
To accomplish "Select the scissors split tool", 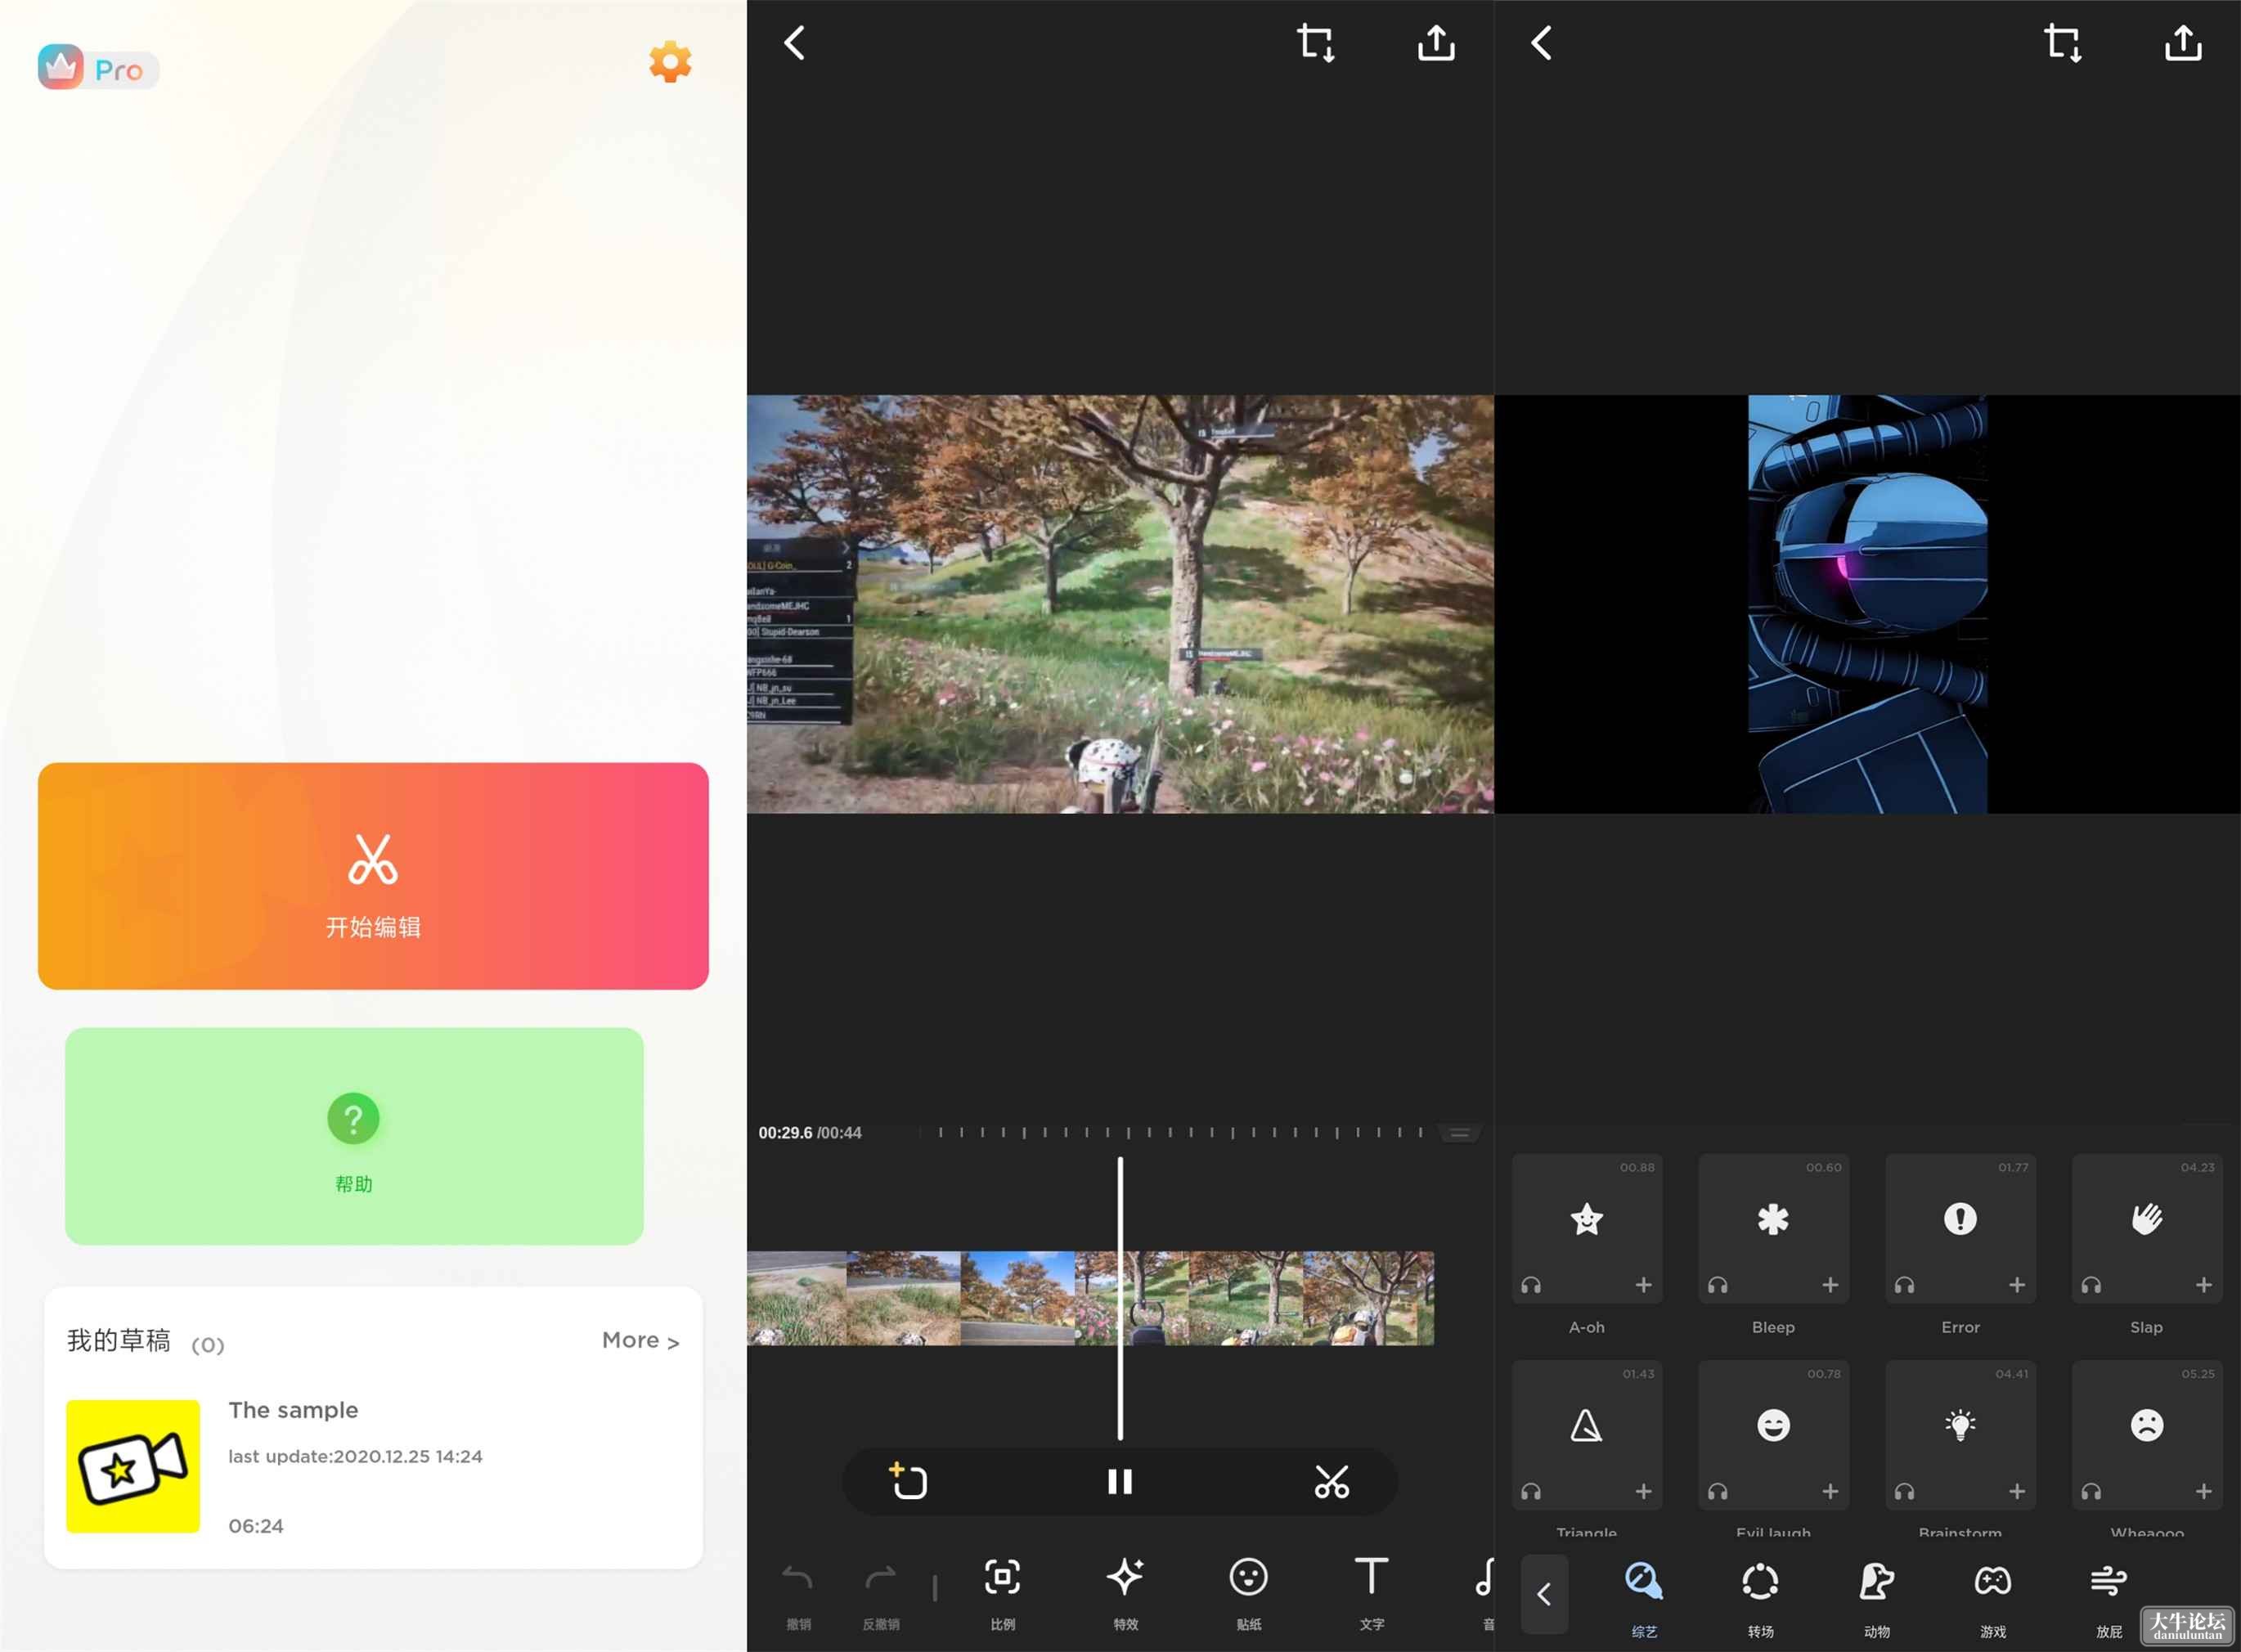I will [1332, 1481].
